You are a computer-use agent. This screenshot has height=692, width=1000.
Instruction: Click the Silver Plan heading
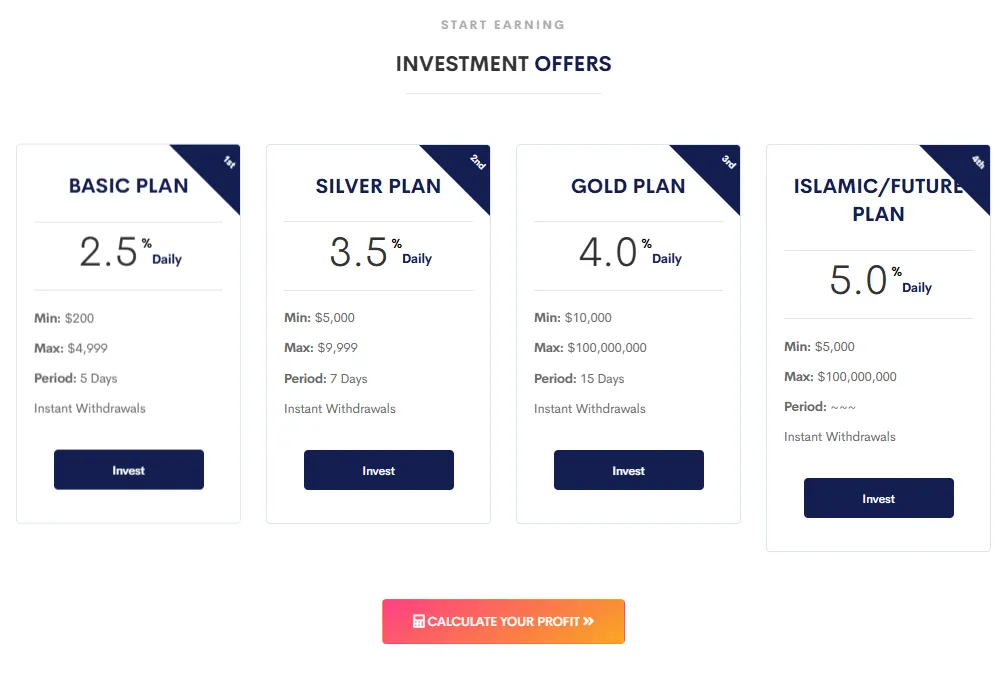tap(378, 186)
